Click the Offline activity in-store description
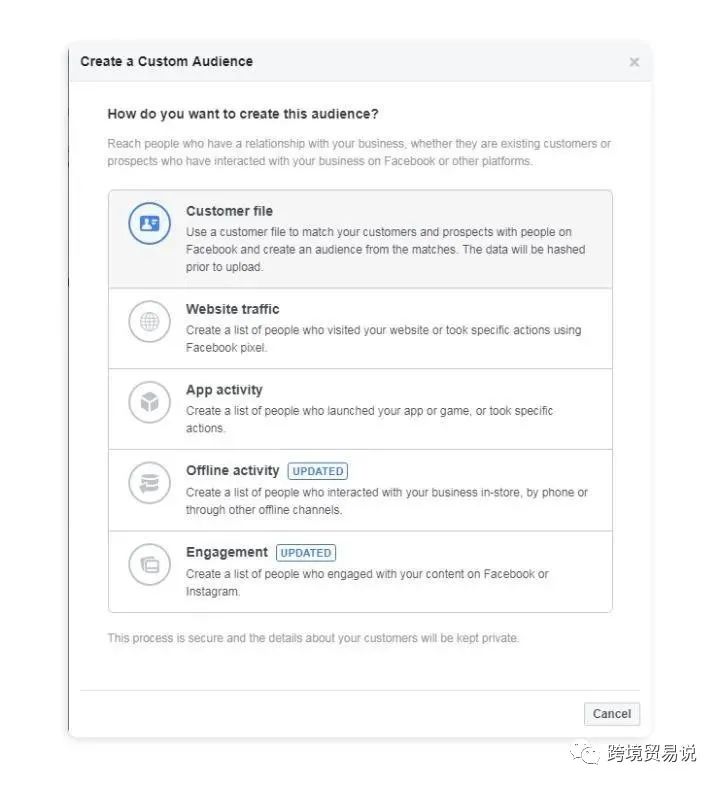 (x=387, y=501)
